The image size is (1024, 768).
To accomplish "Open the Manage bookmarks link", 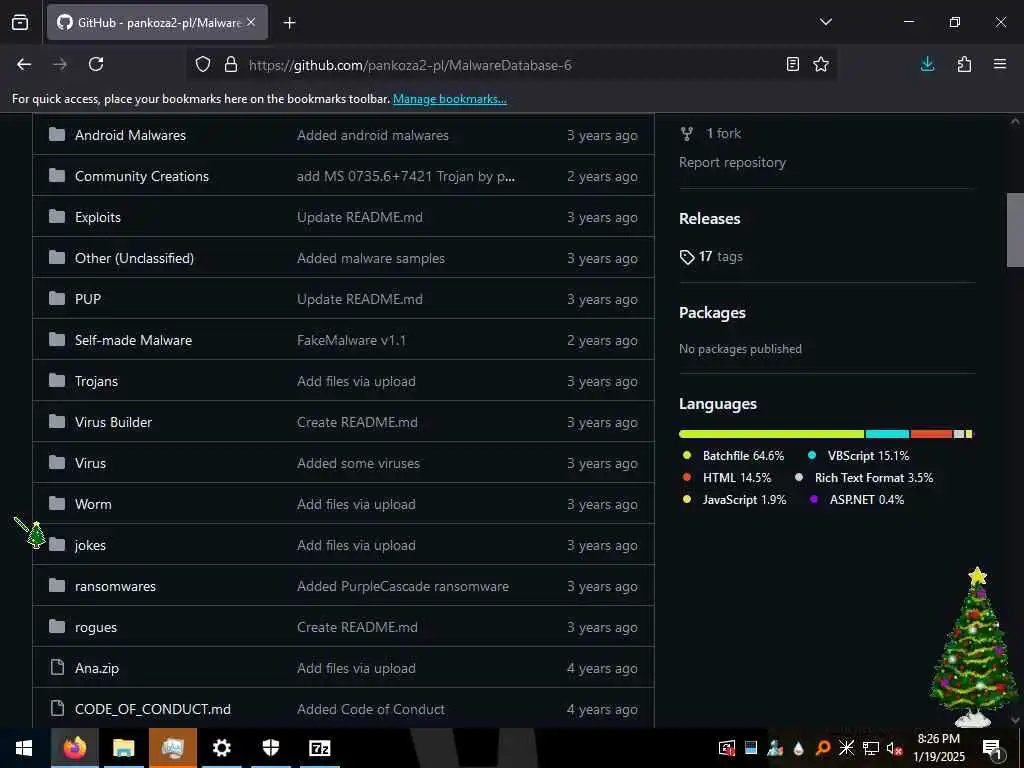I will pyautogui.click(x=449, y=99).
